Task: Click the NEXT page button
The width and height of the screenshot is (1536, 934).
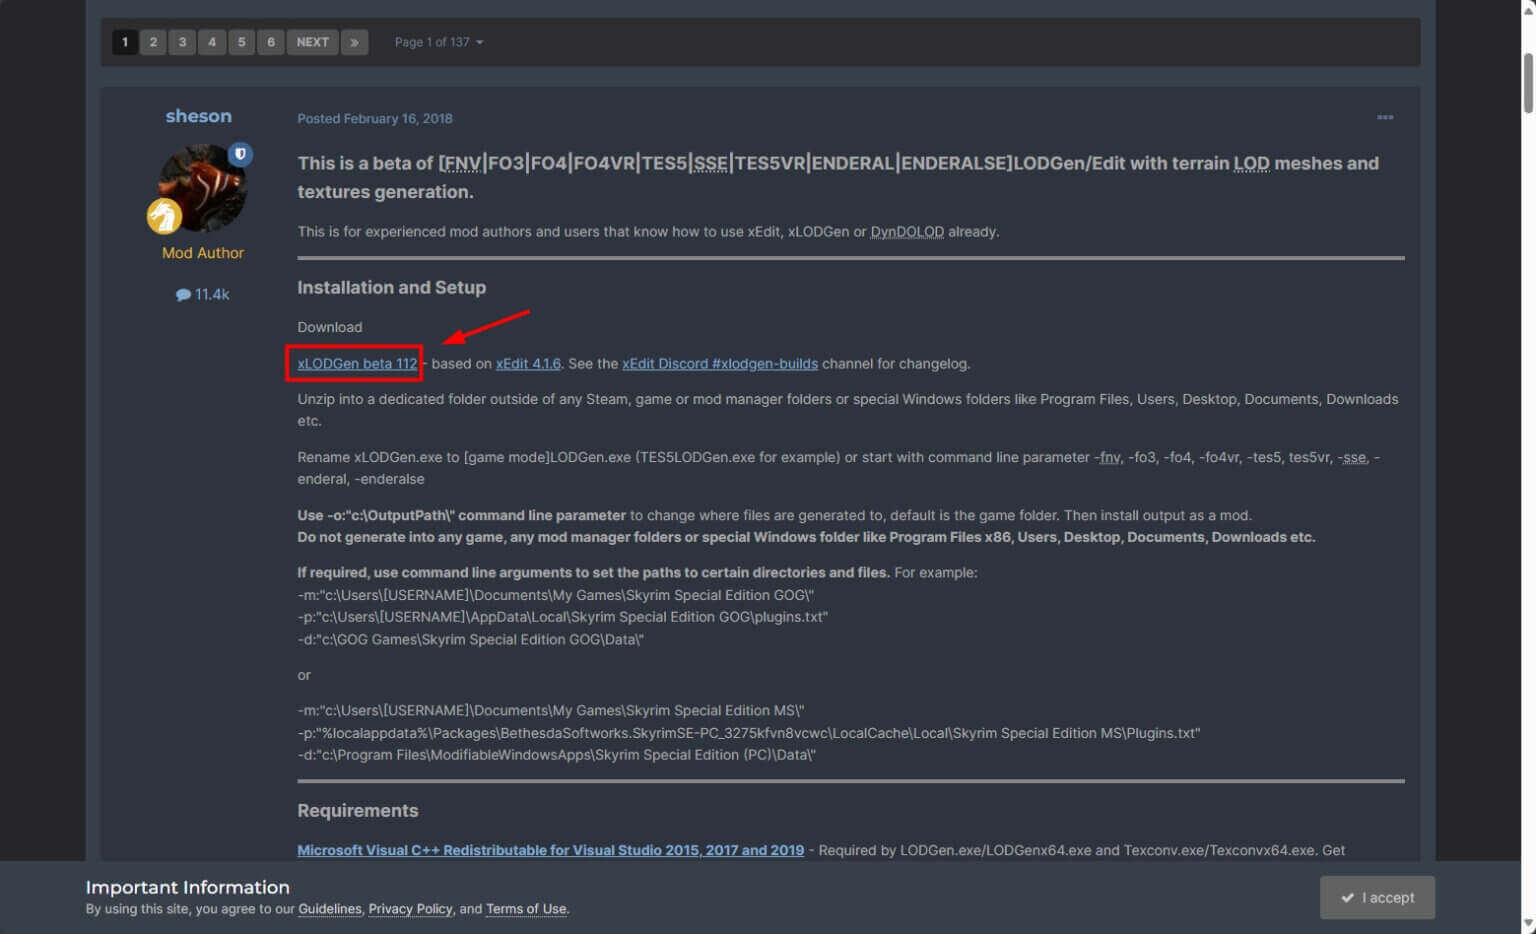Action: pyautogui.click(x=312, y=42)
